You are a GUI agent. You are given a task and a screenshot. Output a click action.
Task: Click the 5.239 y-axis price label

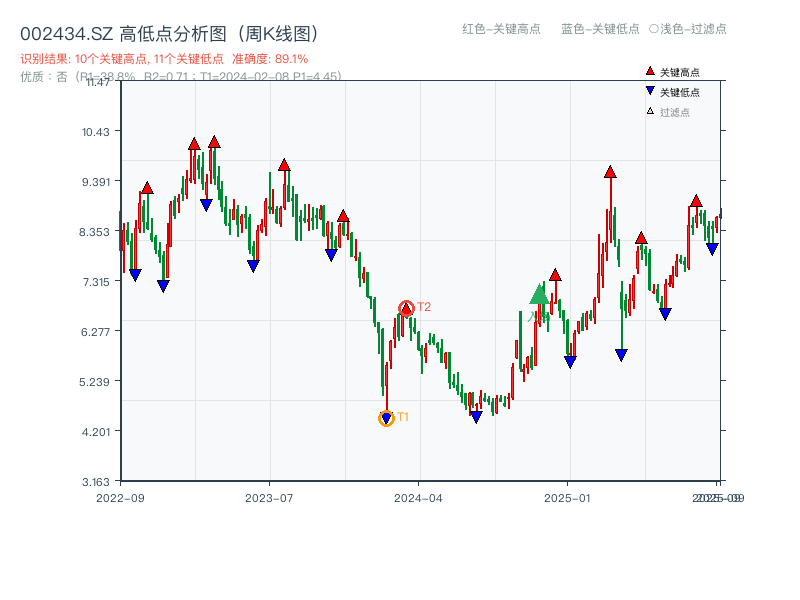click(94, 382)
